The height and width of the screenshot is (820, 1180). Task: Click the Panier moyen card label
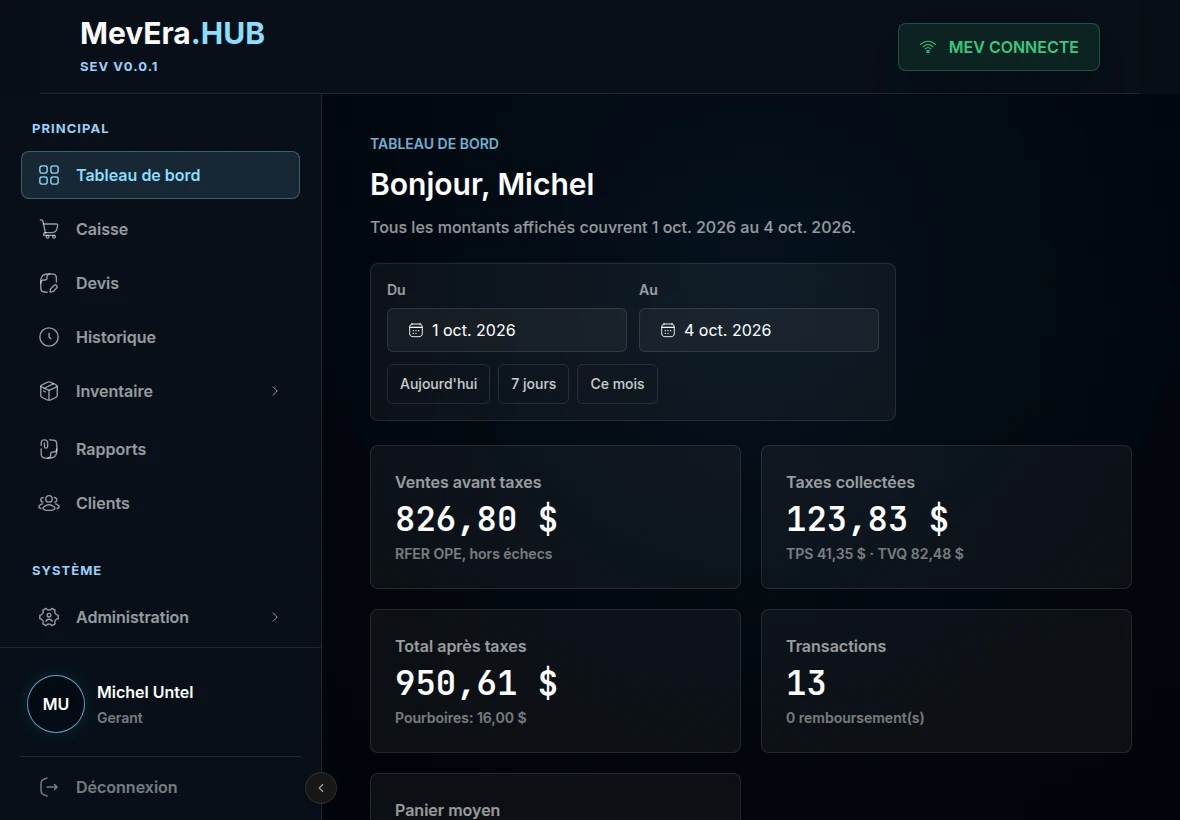pos(447,810)
